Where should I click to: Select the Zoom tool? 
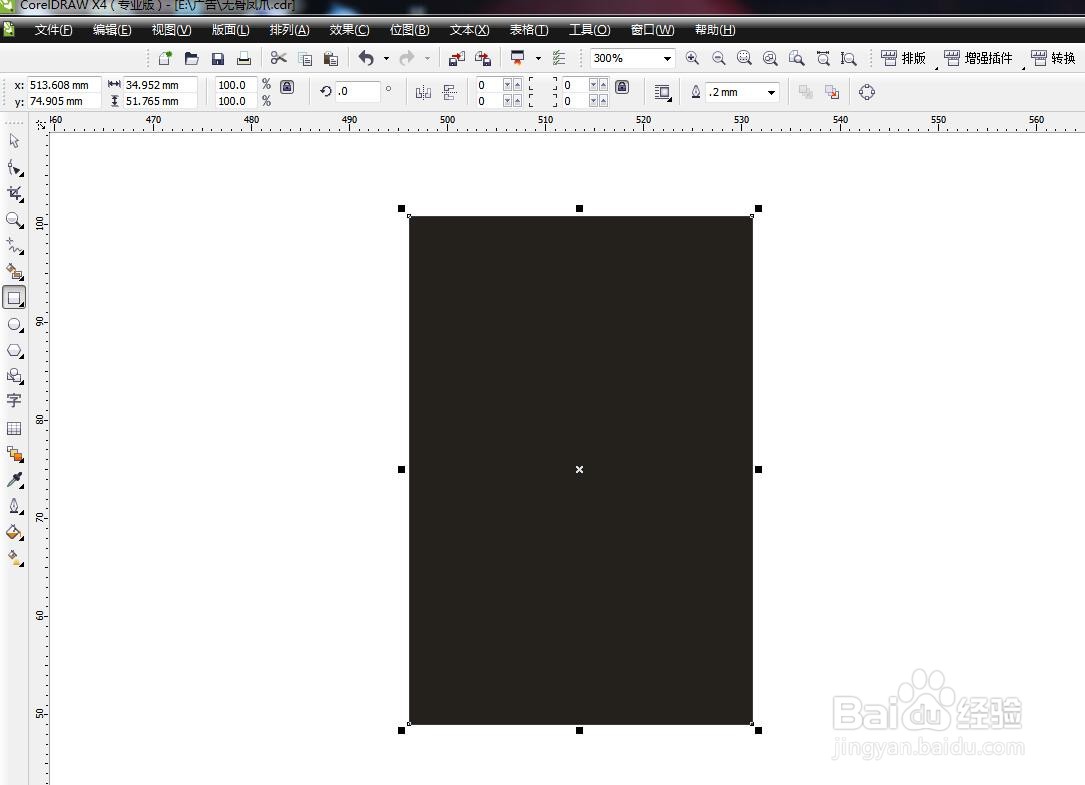point(14,220)
